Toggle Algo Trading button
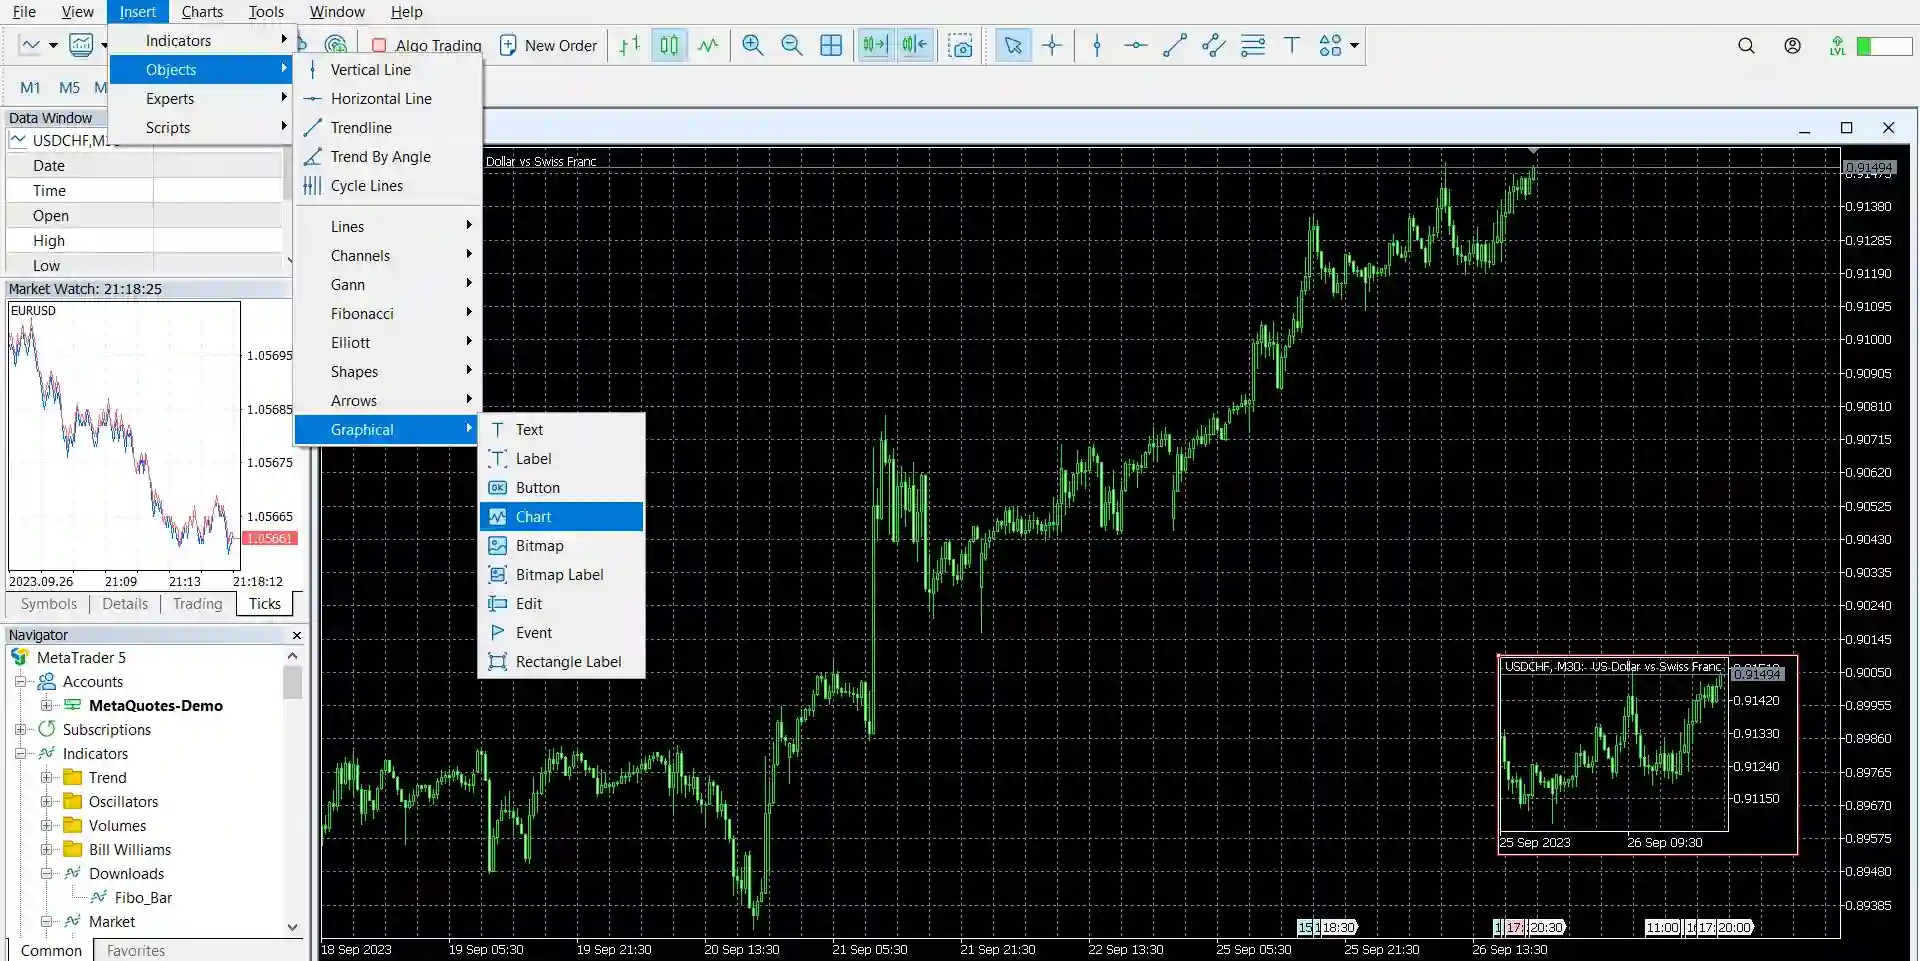This screenshot has height=961, width=1920. pyautogui.click(x=426, y=45)
